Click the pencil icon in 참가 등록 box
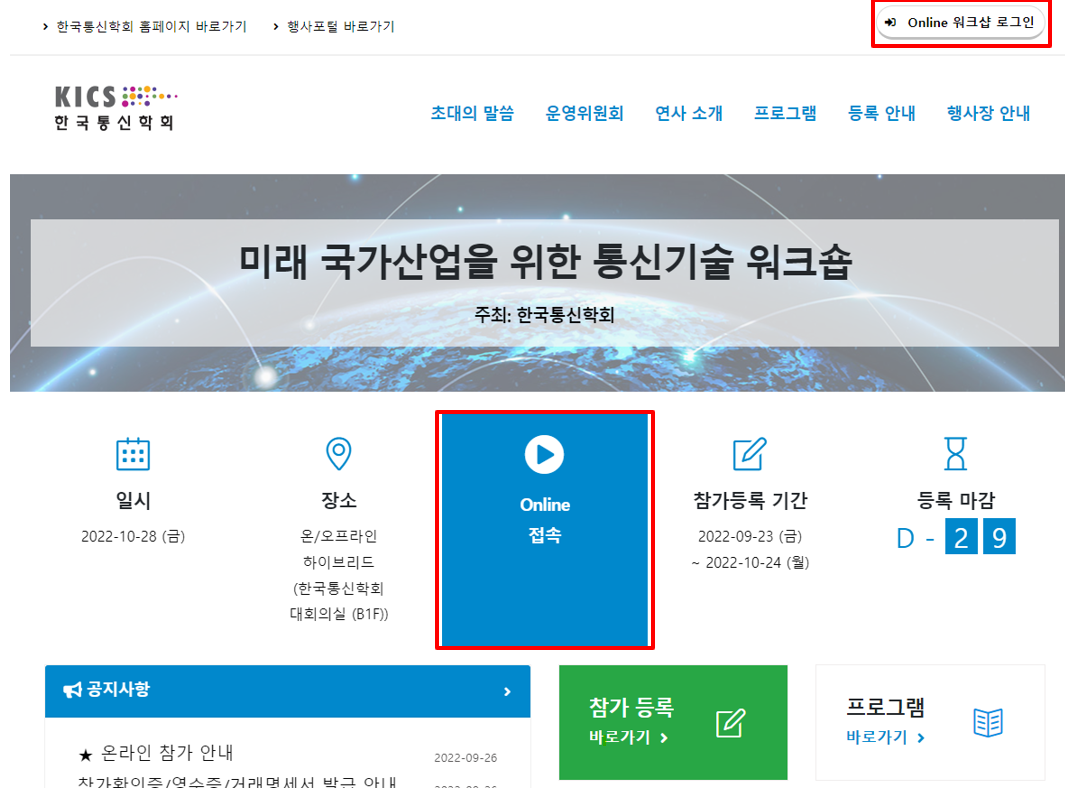Screen dimensions: 1065x788 tap(731, 722)
